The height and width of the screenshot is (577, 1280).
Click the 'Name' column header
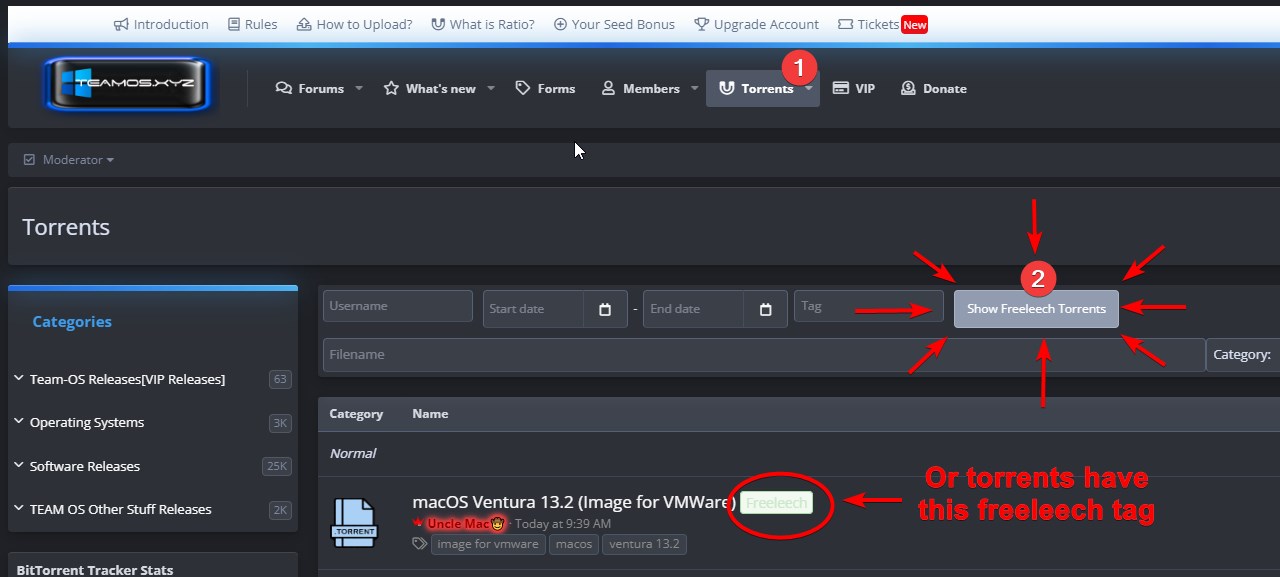point(430,414)
